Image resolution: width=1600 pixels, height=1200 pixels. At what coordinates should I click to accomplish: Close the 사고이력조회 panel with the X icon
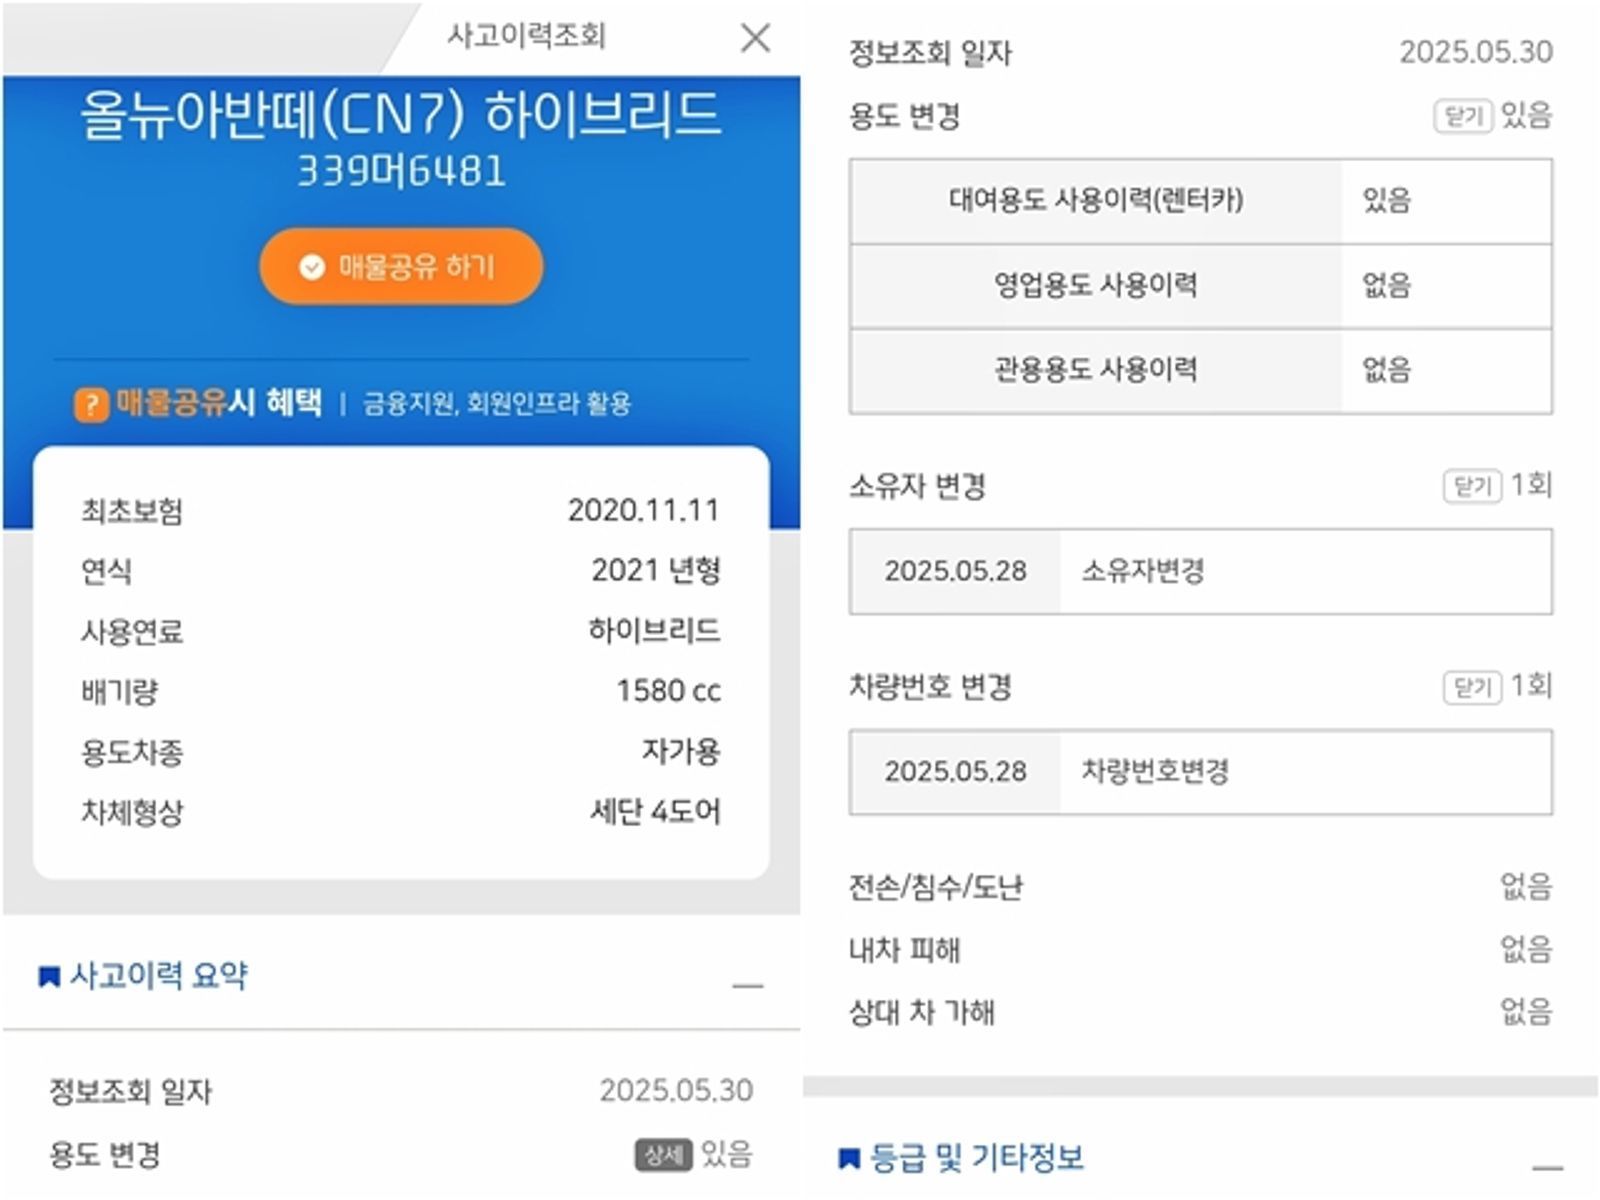click(755, 38)
